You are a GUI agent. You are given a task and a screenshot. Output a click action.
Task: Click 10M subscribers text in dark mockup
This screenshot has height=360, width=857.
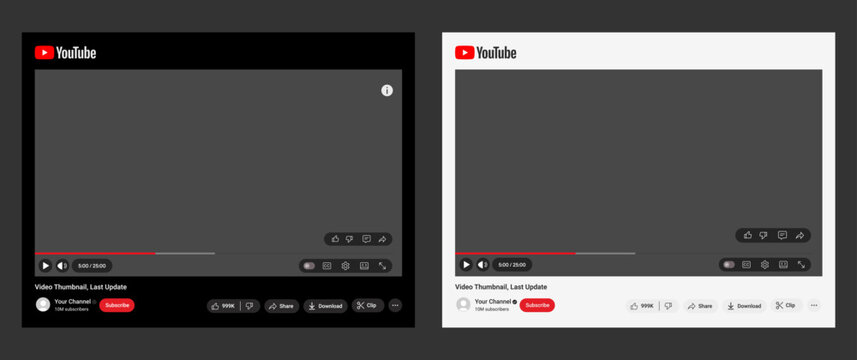click(71, 309)
